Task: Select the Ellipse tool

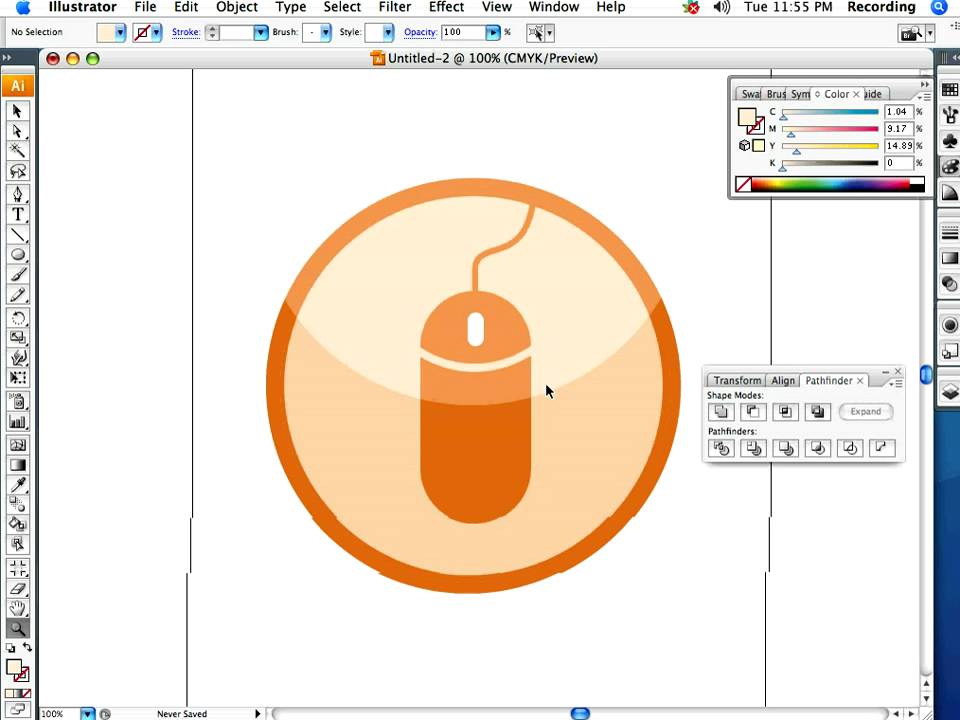Action: [17, 255]
